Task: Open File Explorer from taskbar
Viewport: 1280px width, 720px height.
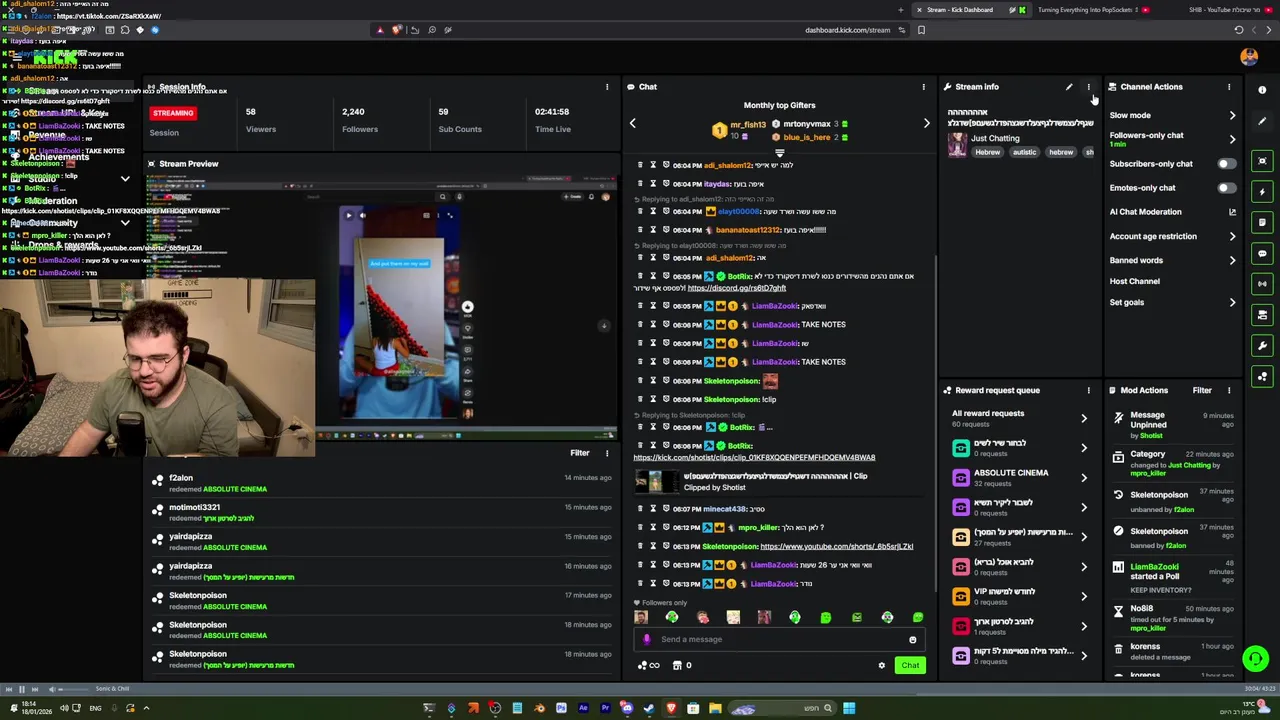Action: pyautogui.click(x=715, y=709)
